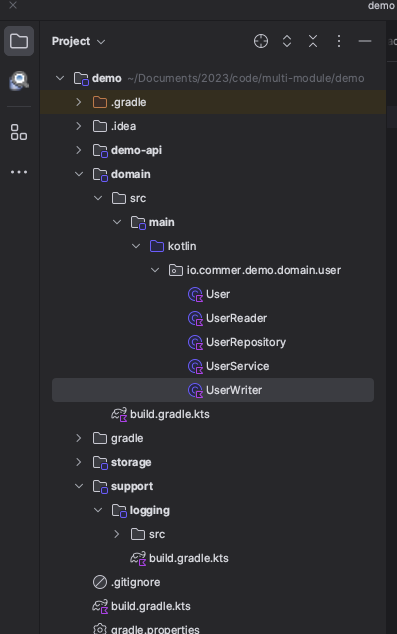
Task: Open Project panel options menu
Action: 339,41
